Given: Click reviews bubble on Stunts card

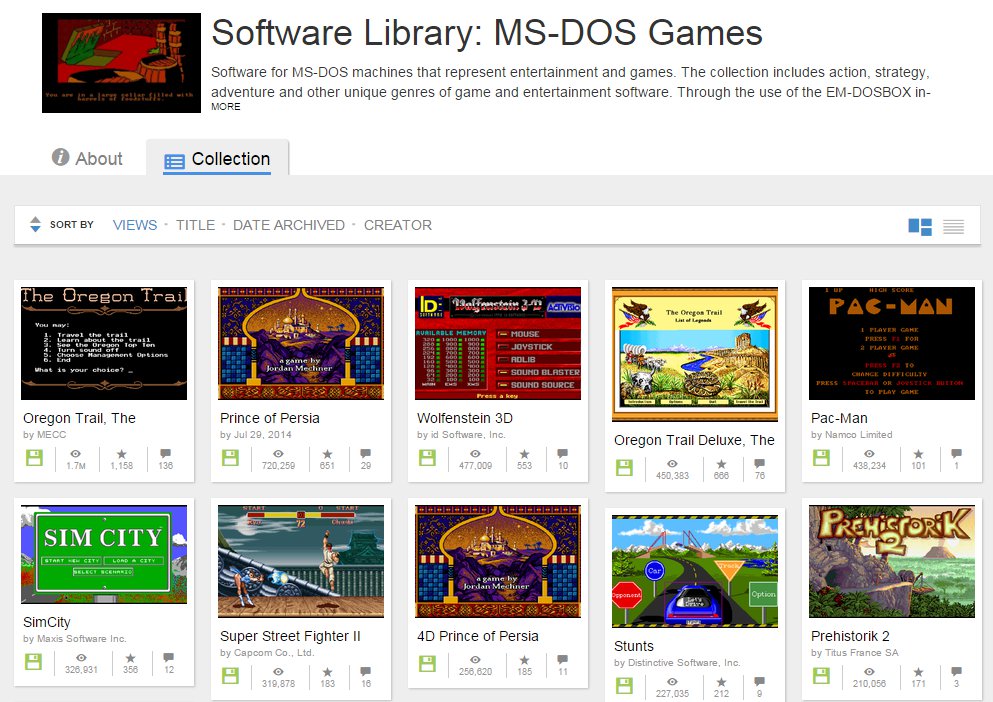Looking at the screenshot, I should [x=759, y=682].
